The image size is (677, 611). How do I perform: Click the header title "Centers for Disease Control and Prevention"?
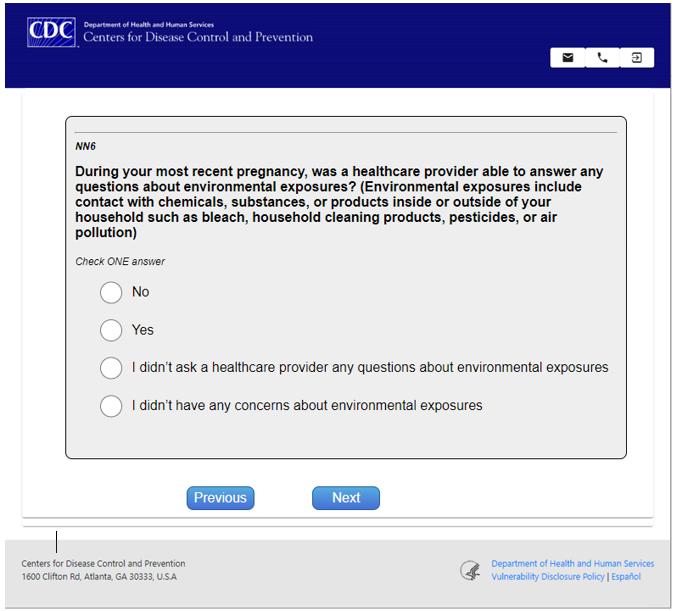tap(198, 37)
